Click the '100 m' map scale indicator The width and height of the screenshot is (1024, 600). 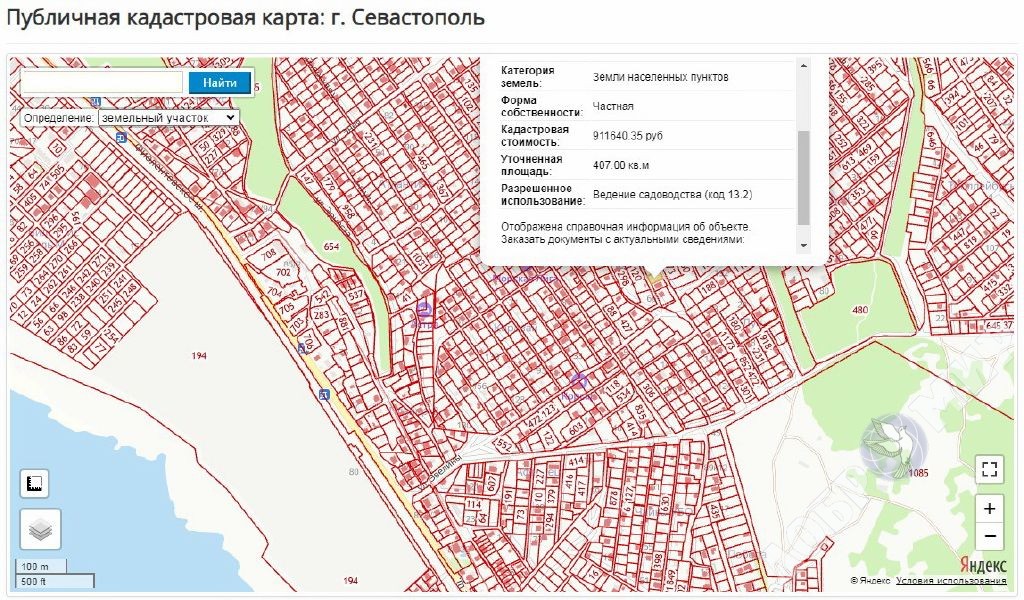[40, 566]
